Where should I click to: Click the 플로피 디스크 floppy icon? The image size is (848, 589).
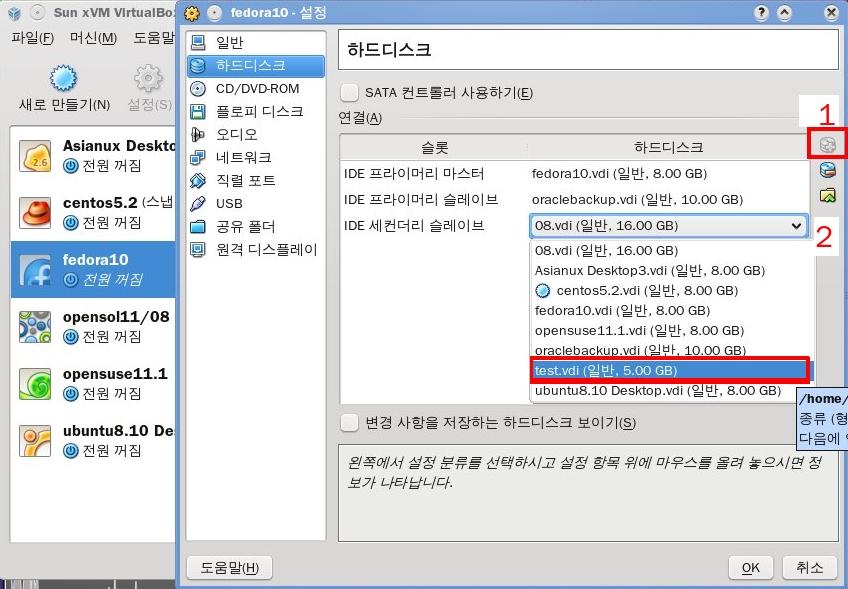tap(198, 111)
